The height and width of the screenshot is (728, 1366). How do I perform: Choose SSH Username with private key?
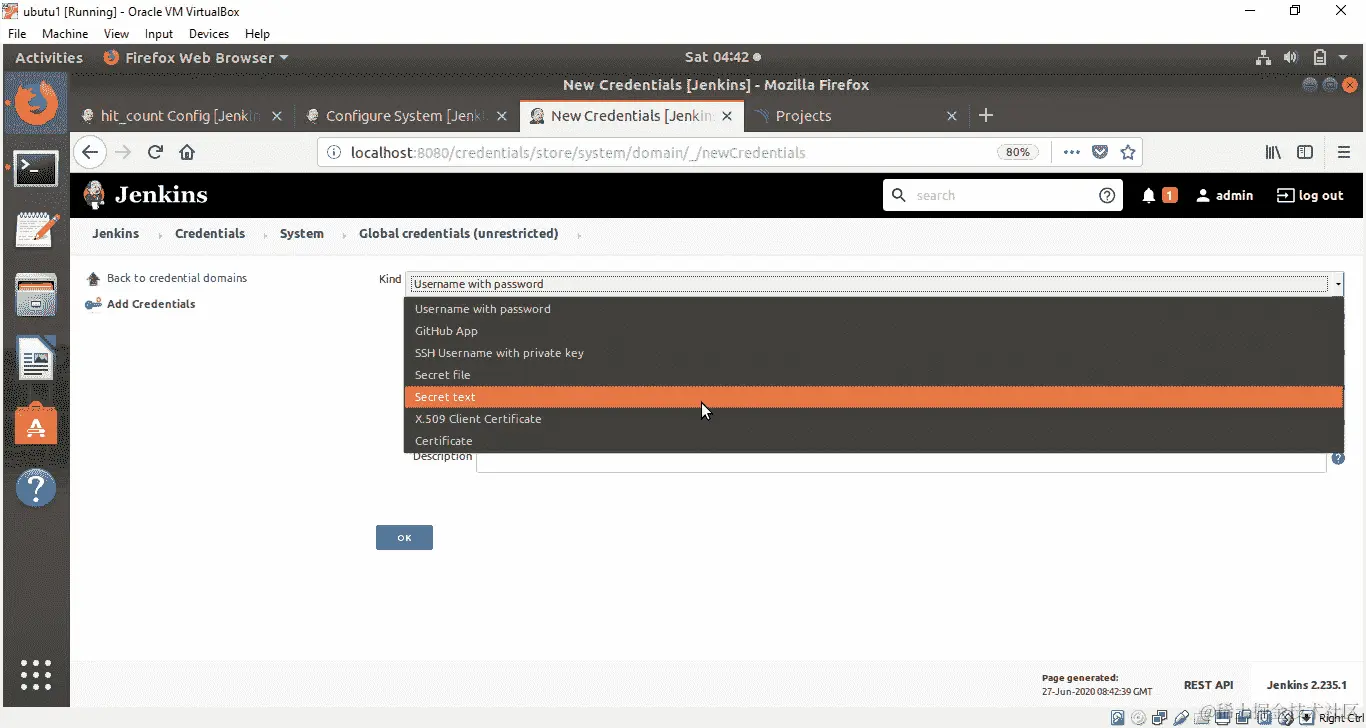click(874, 353)
